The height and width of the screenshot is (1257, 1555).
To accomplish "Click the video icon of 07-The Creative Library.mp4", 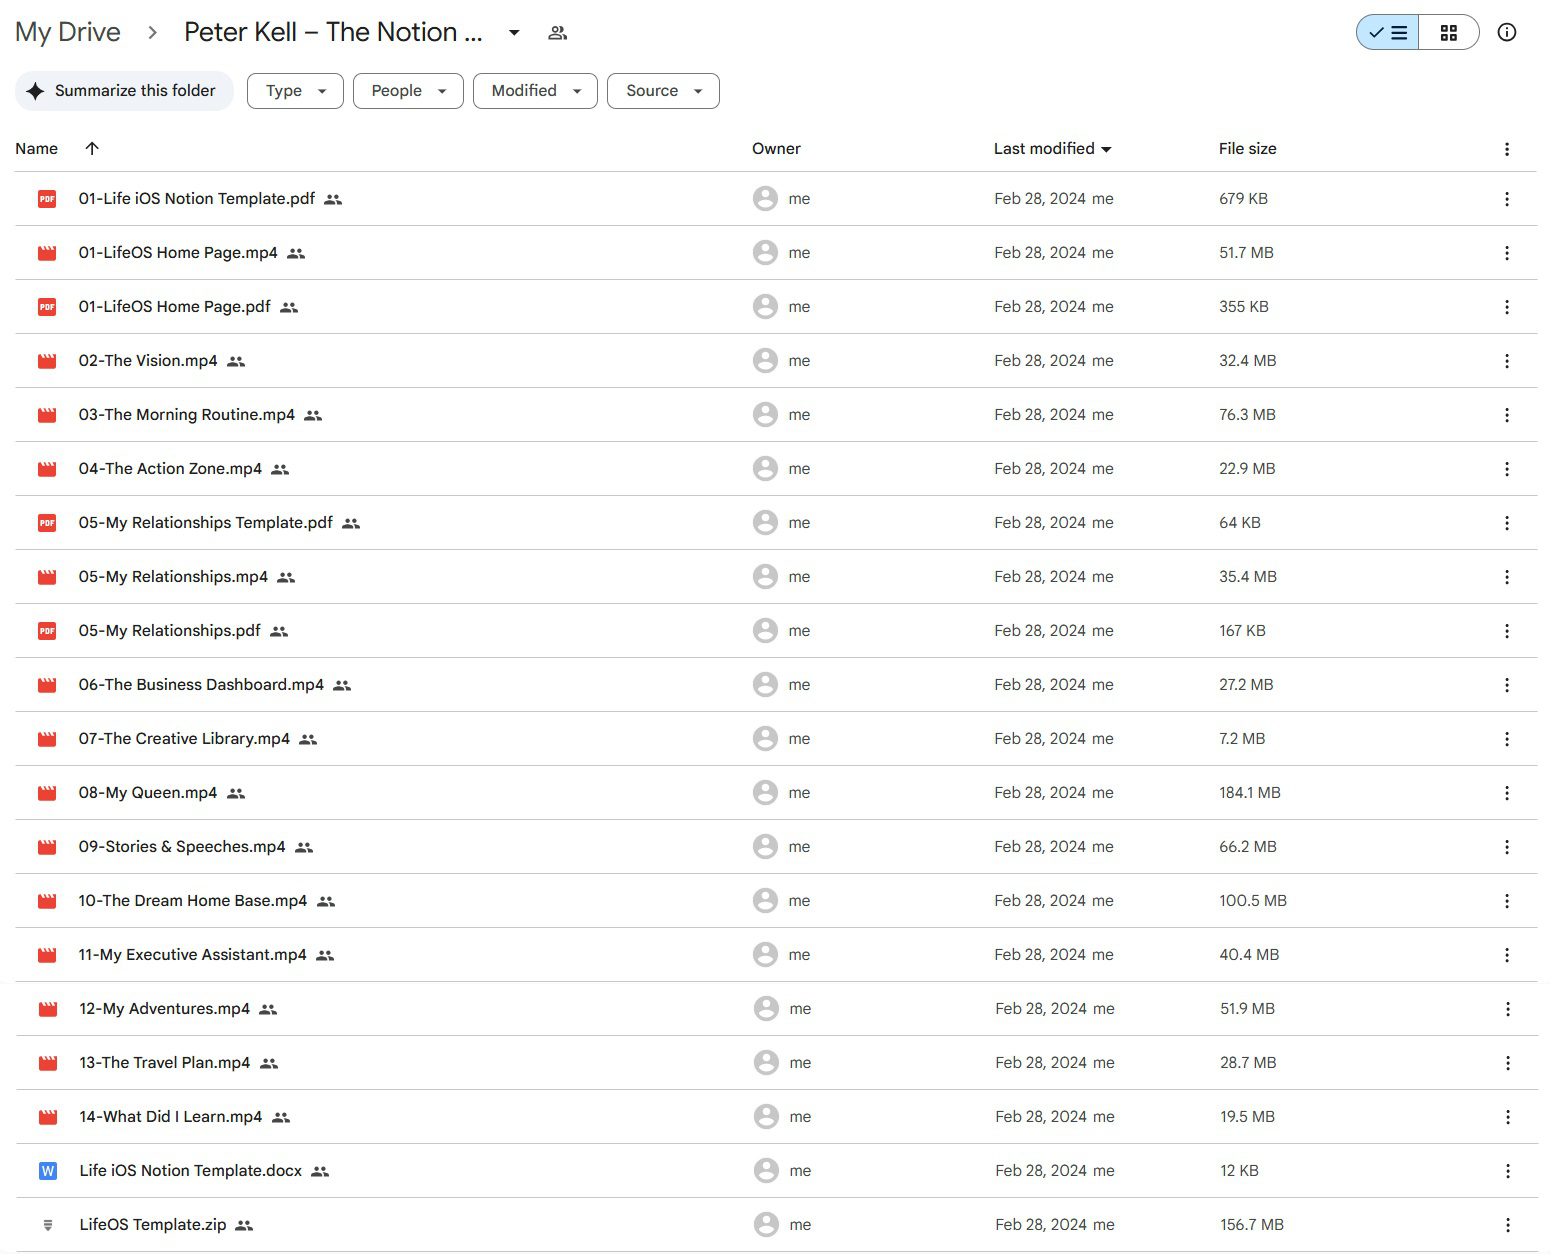I will point(47,739).
